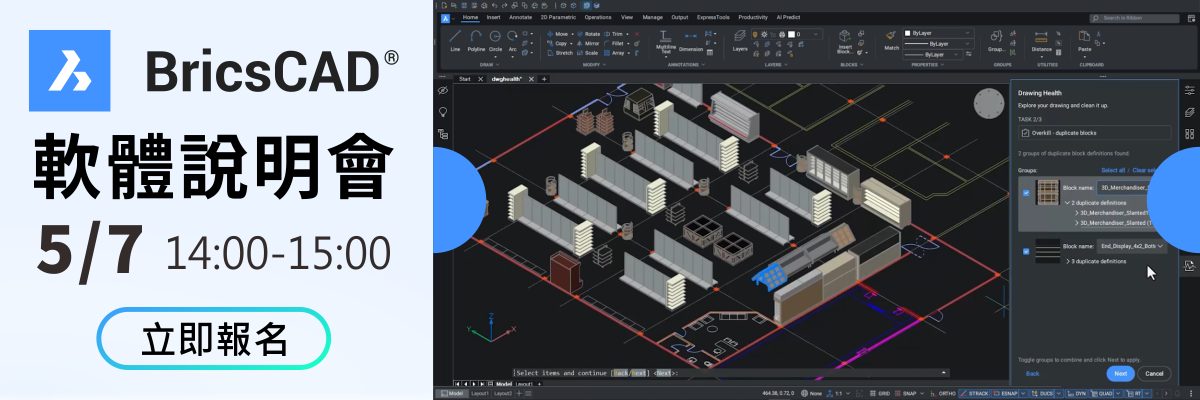Click the BricsCAD logo icon in banner
1200x400 pixels.
pos(71,71)
